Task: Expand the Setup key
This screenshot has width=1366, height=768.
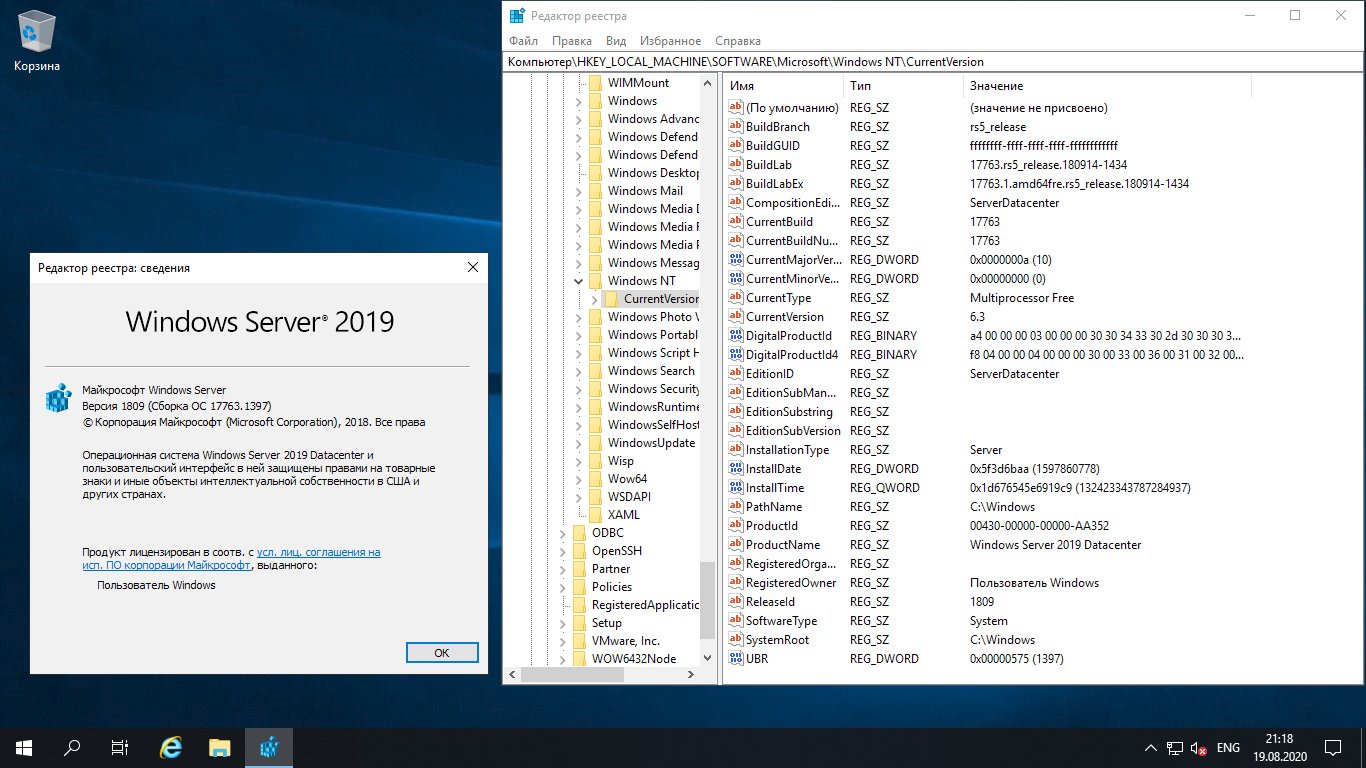Action: 562,623
